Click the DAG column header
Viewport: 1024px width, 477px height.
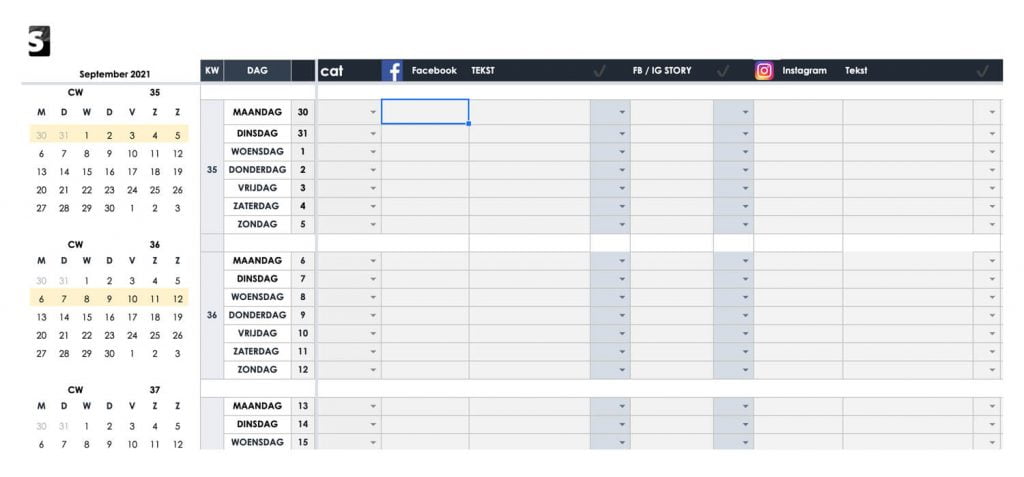click(257, 71)
